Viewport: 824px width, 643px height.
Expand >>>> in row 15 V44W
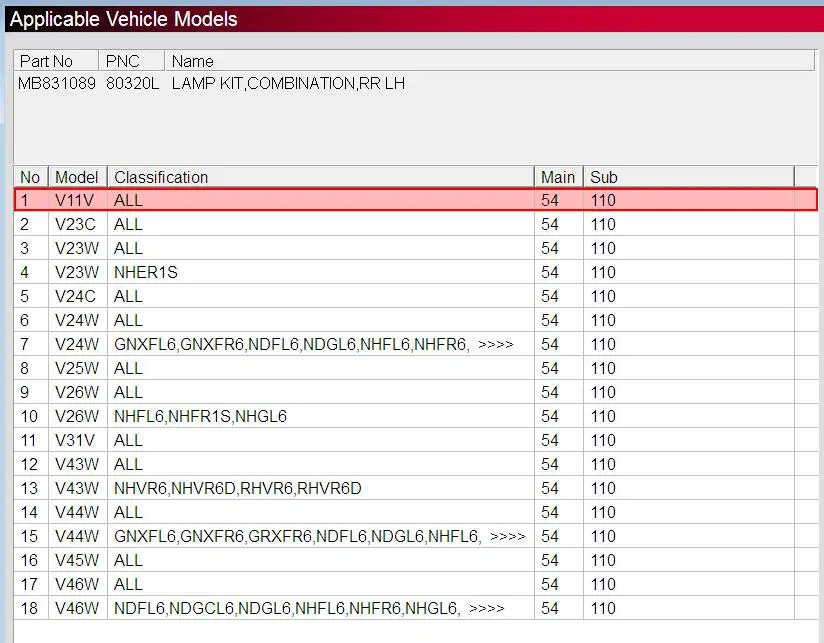[508, 536]
